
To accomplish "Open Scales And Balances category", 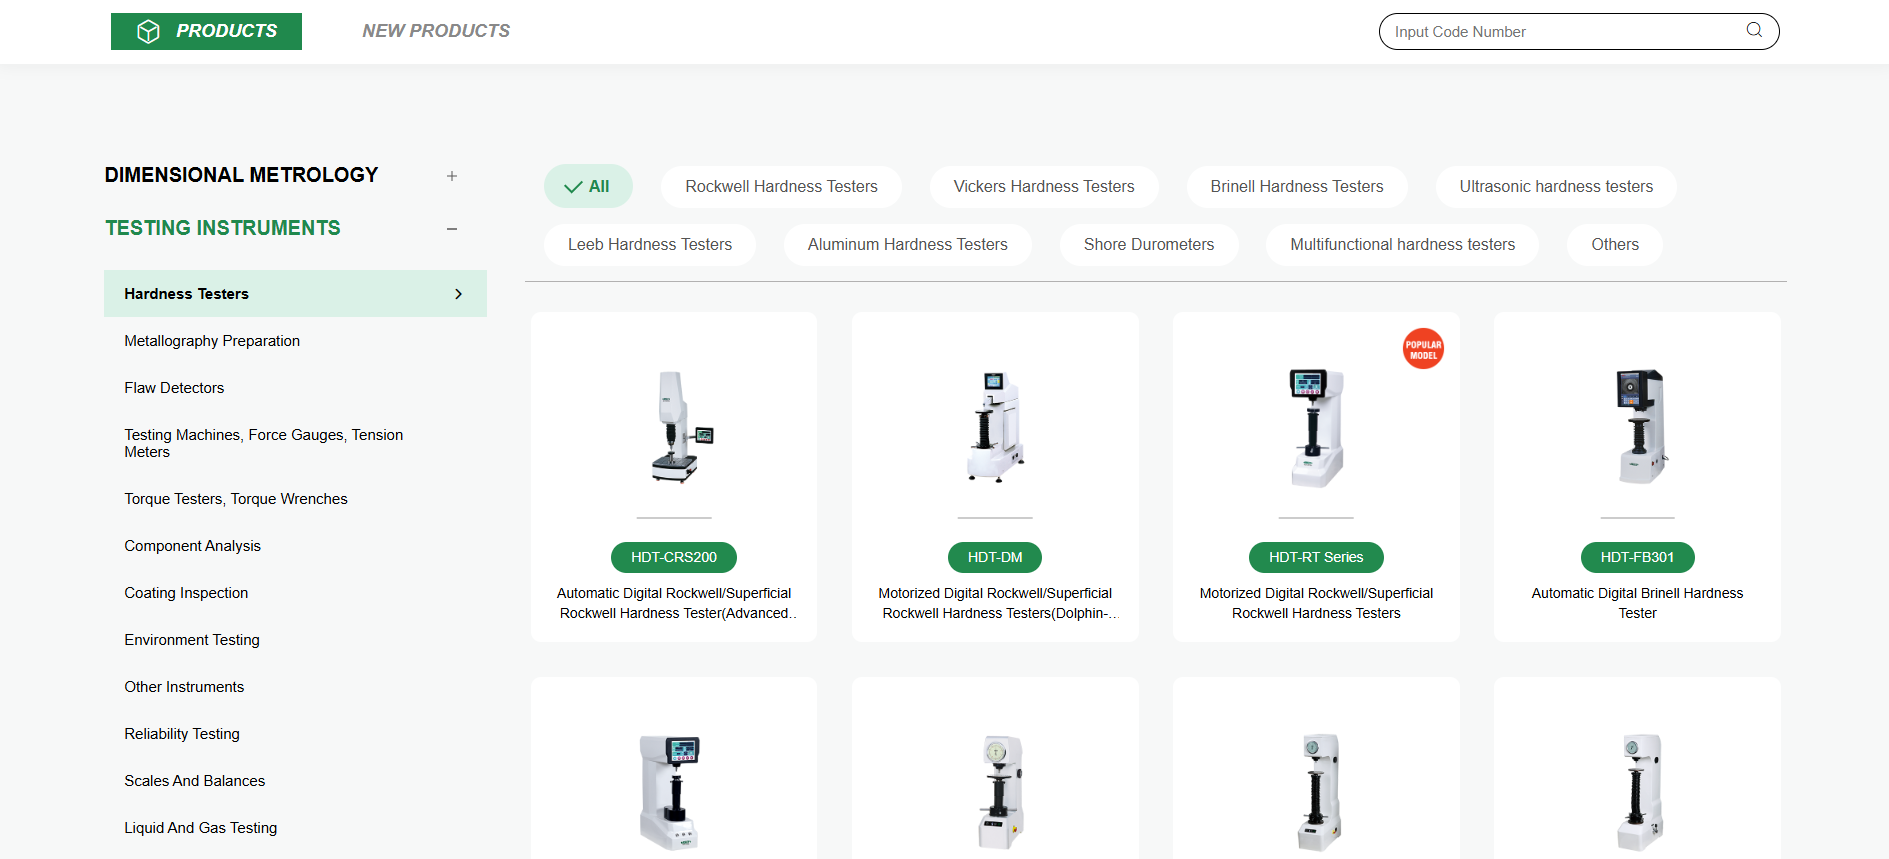I will click(x=195, y=781).
